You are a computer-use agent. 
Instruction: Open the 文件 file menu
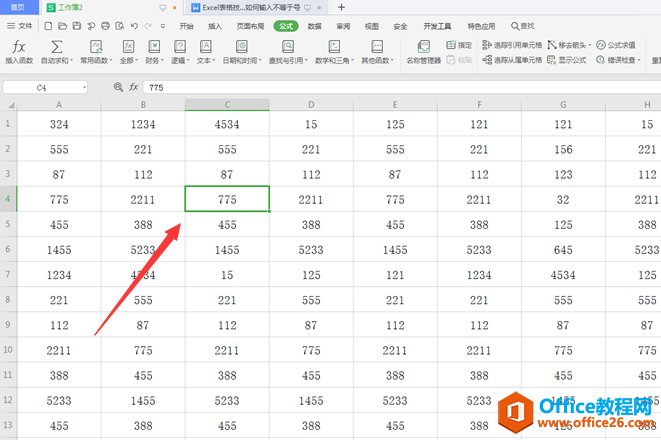point(20,26)
